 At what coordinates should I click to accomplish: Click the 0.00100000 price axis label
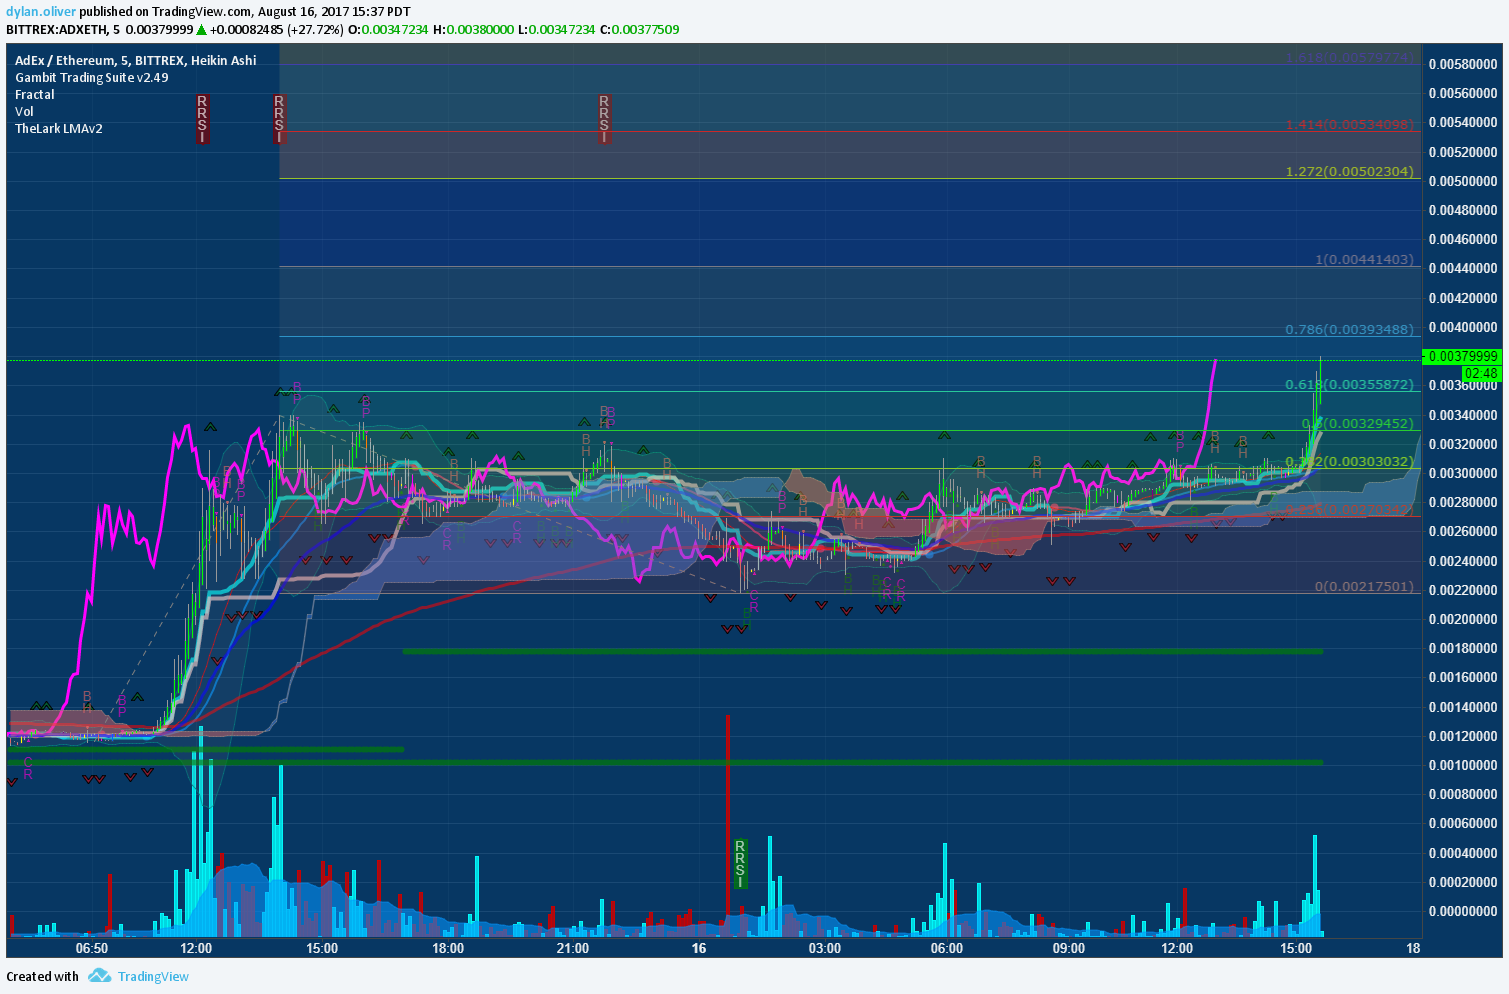click(1463, 765)
